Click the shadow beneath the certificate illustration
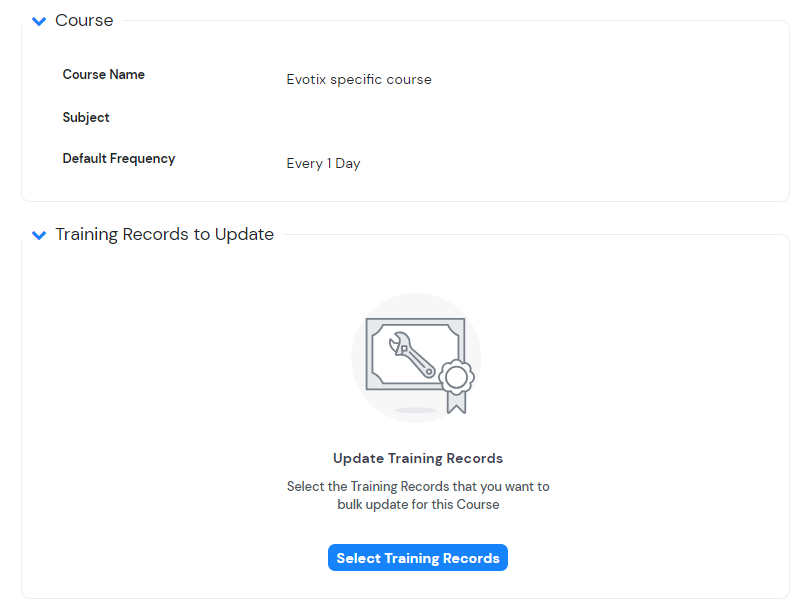This screenshot has height=604, width=805. tap(415, 410)
